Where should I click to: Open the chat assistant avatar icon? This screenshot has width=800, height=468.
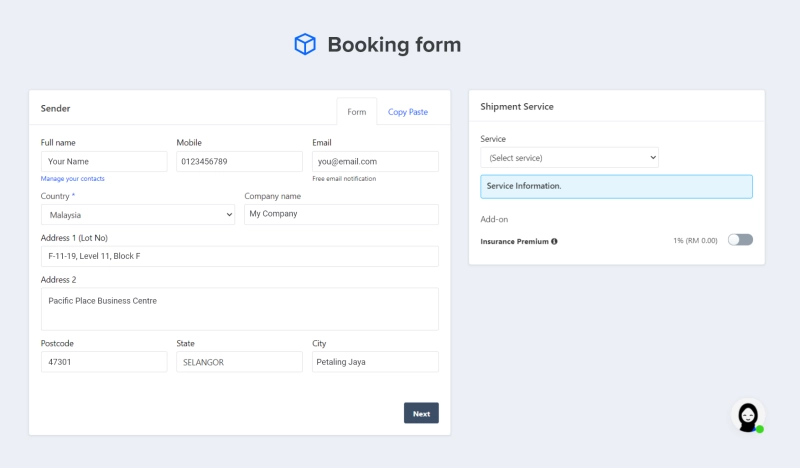(x=748, y=416)
